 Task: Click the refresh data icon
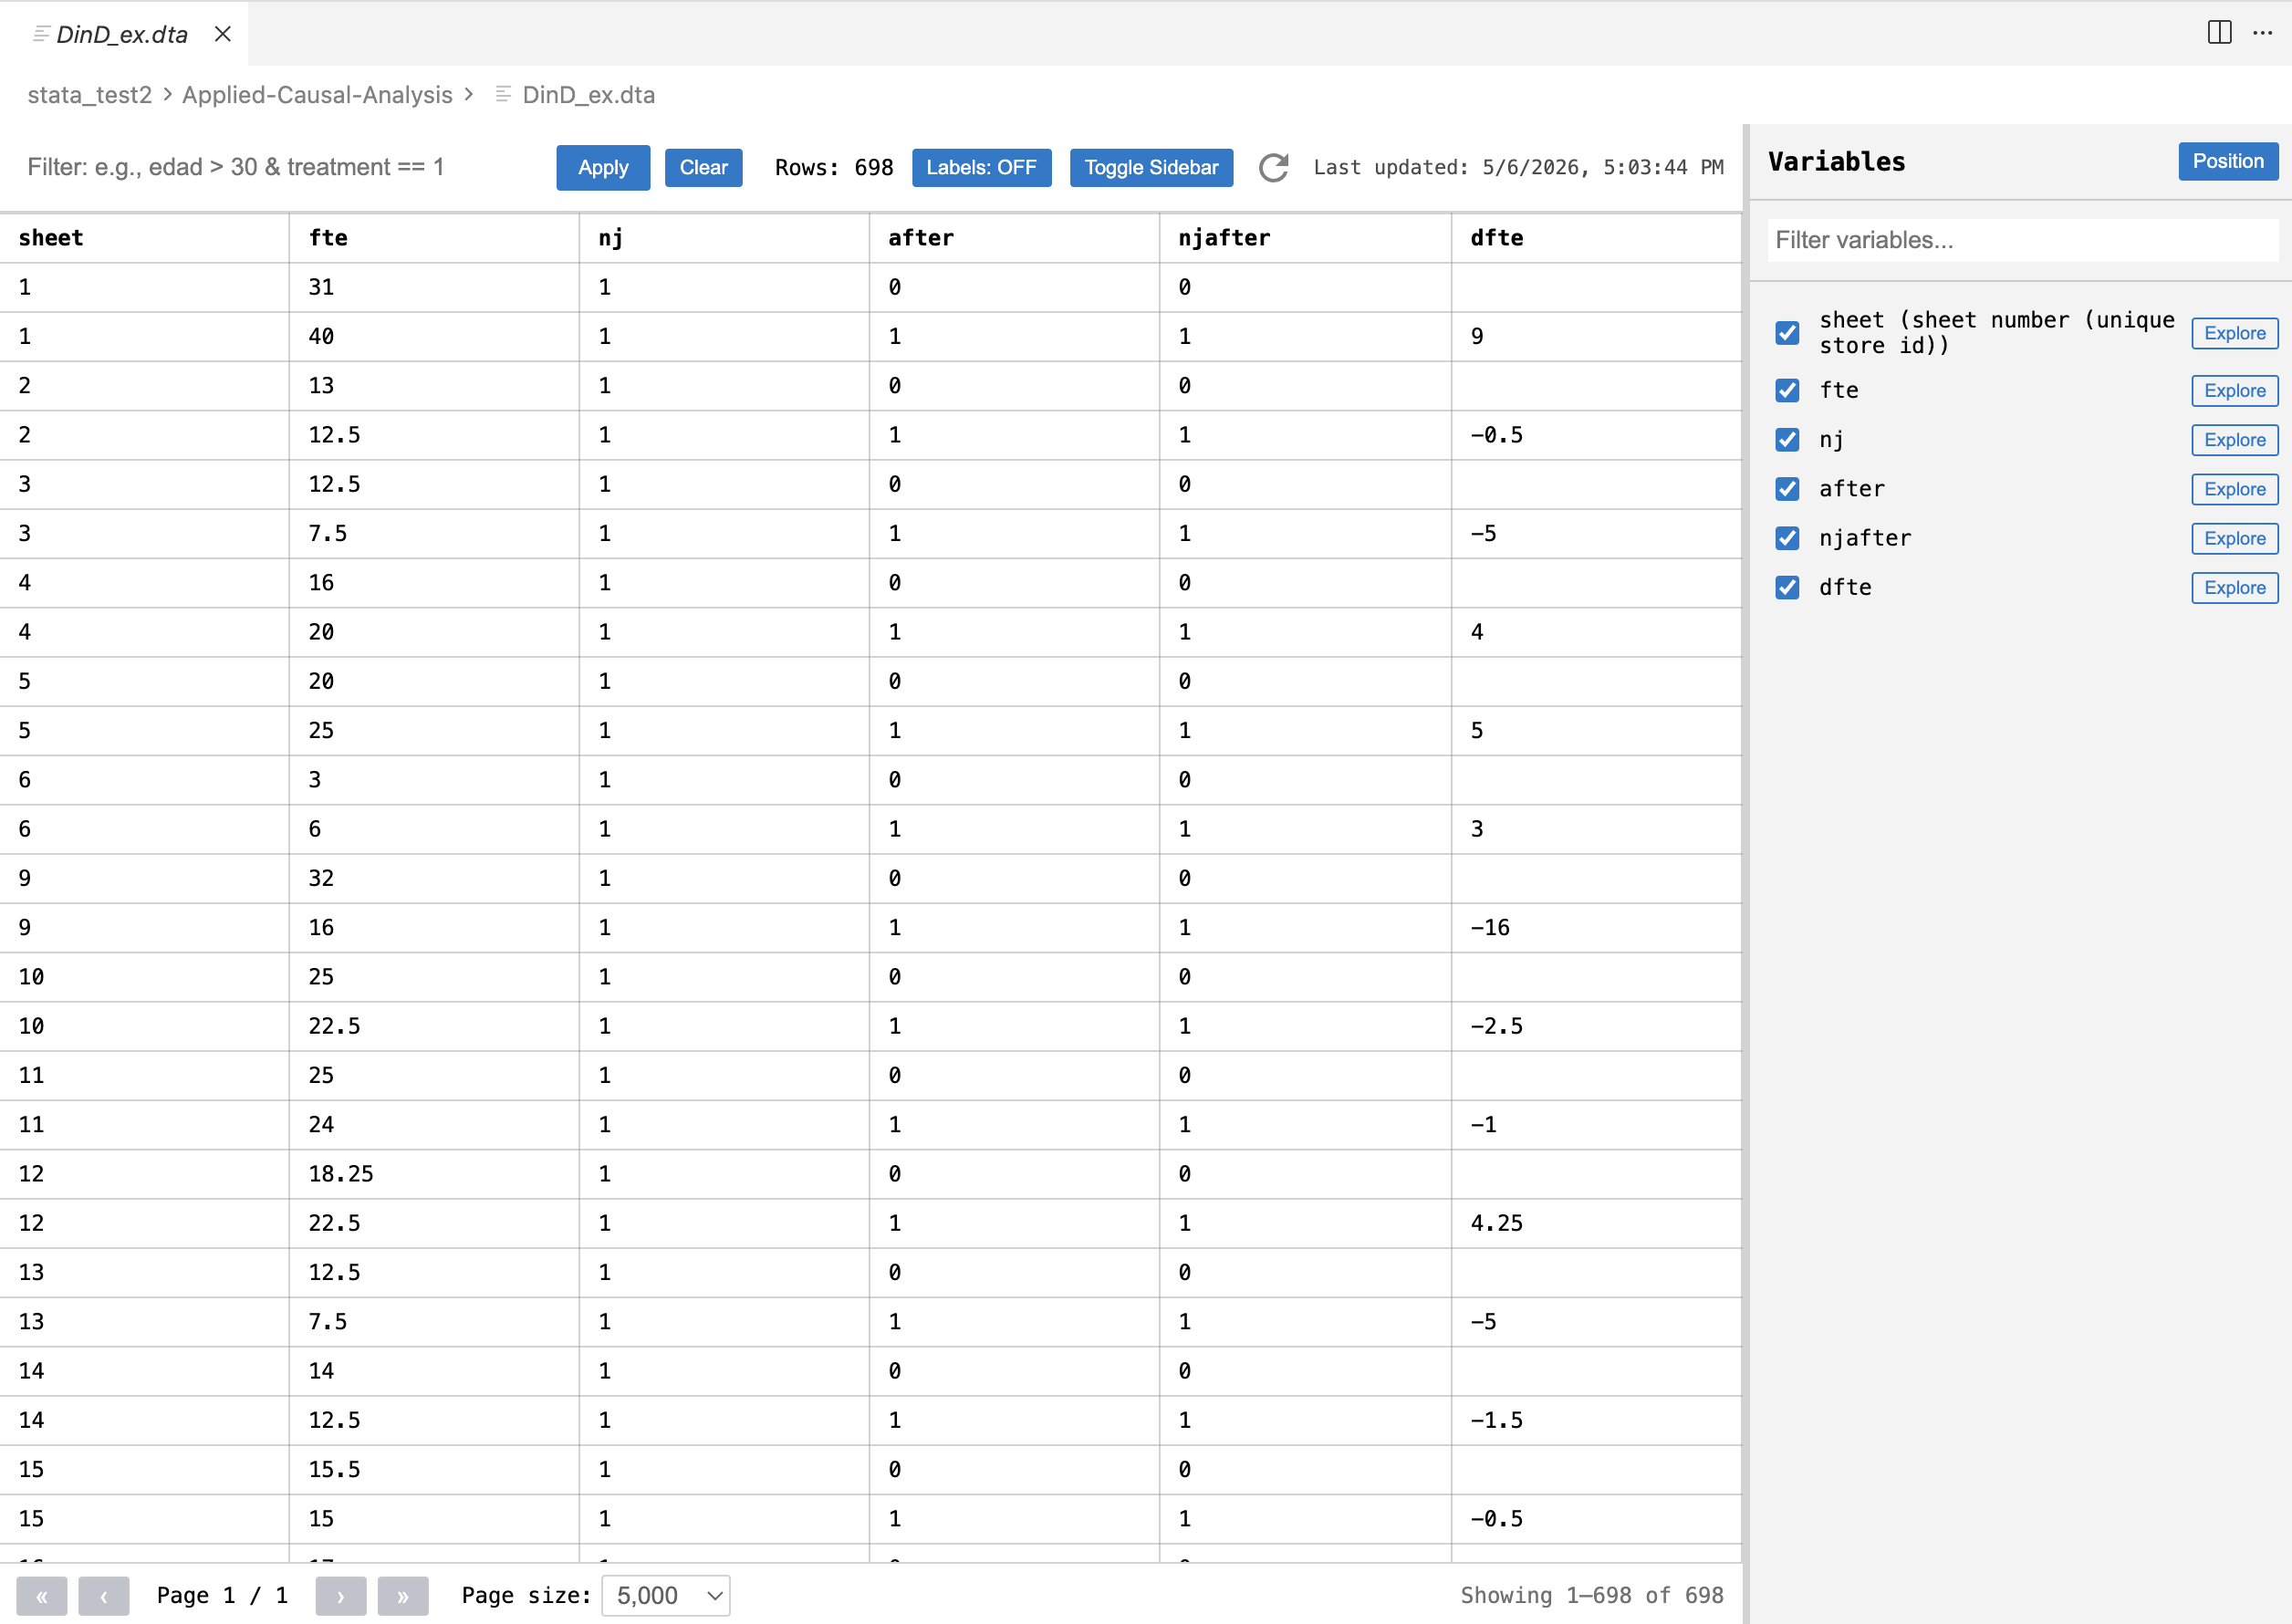point(1273,167)
